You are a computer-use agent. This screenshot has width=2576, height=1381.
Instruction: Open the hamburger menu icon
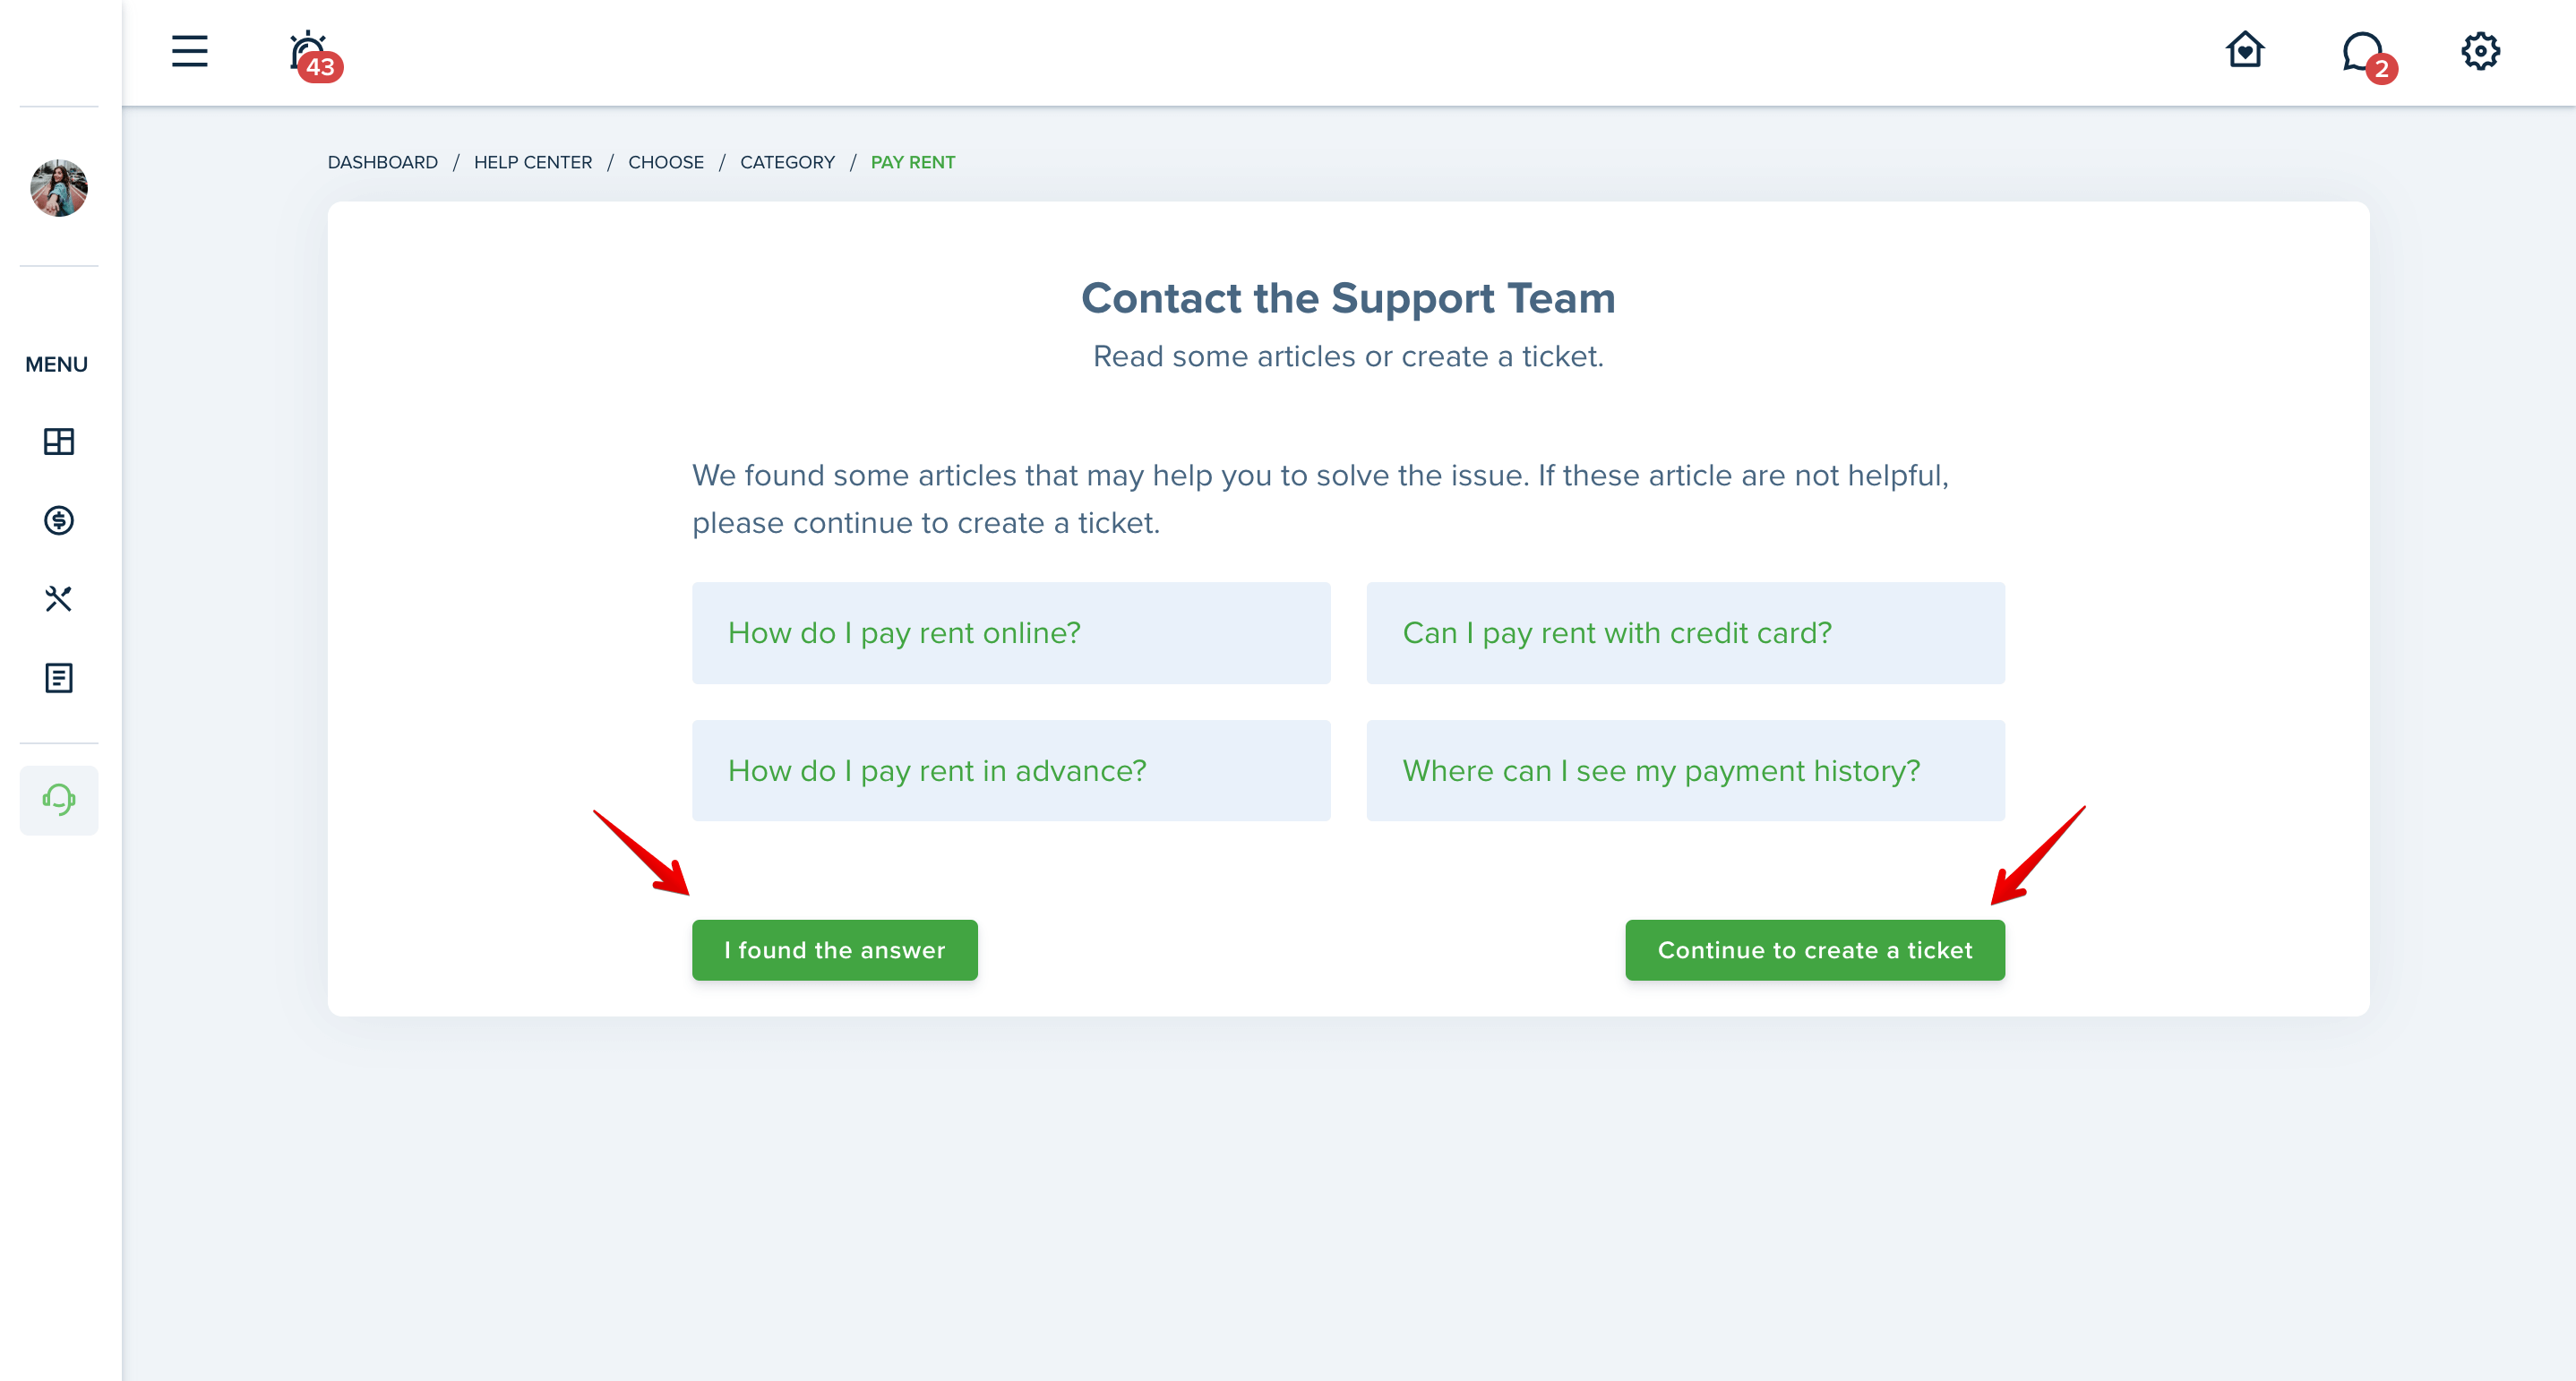pos(189,51)
